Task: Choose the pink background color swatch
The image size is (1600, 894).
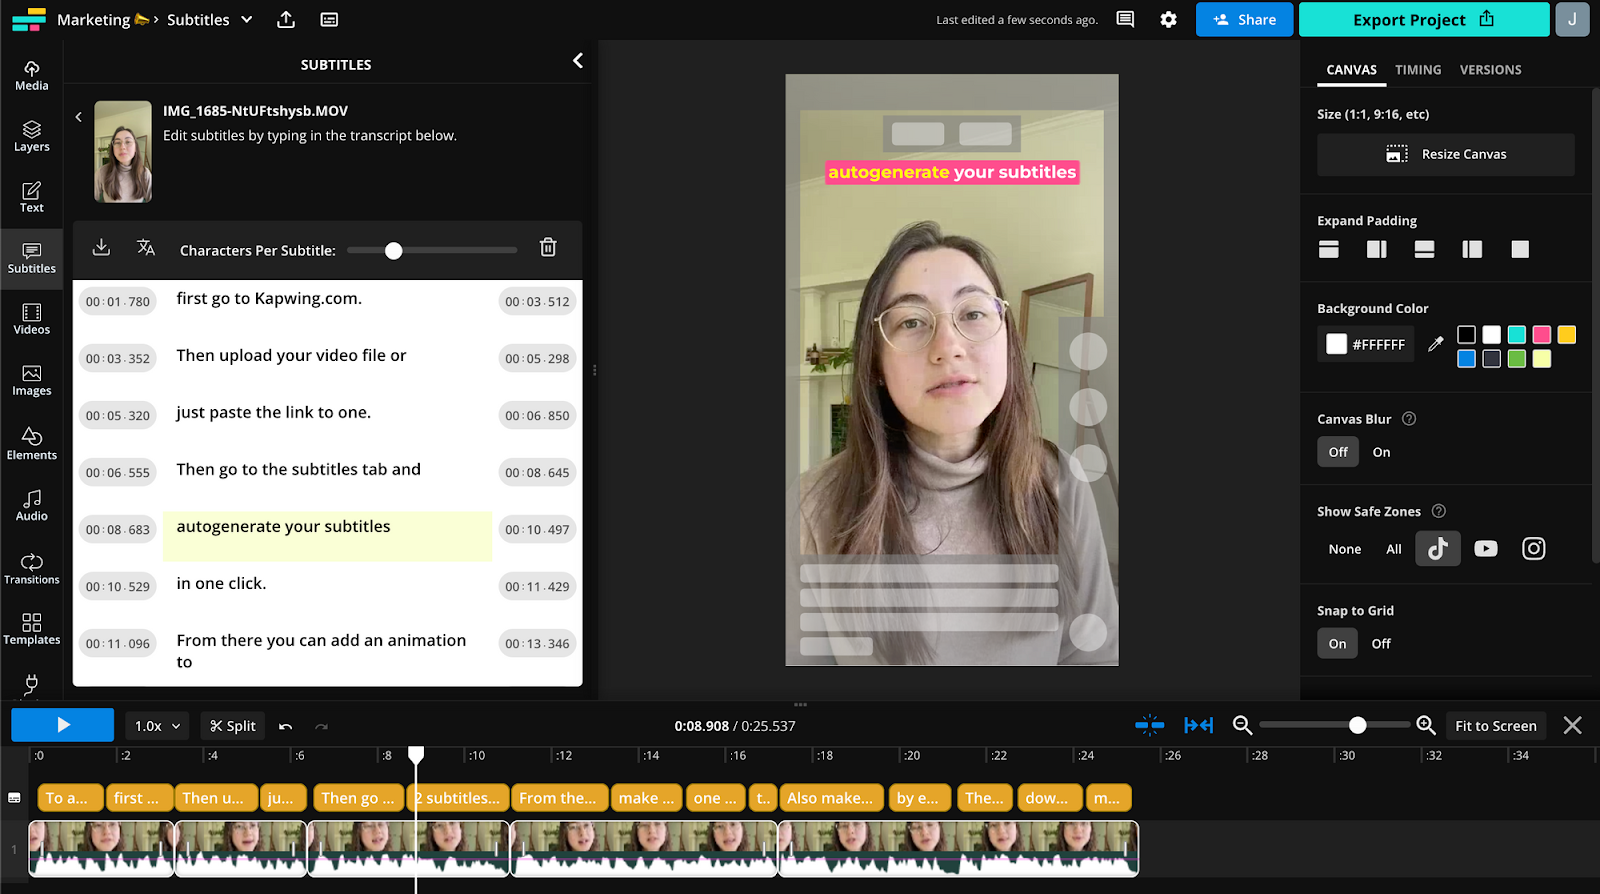Action: 1541,335
